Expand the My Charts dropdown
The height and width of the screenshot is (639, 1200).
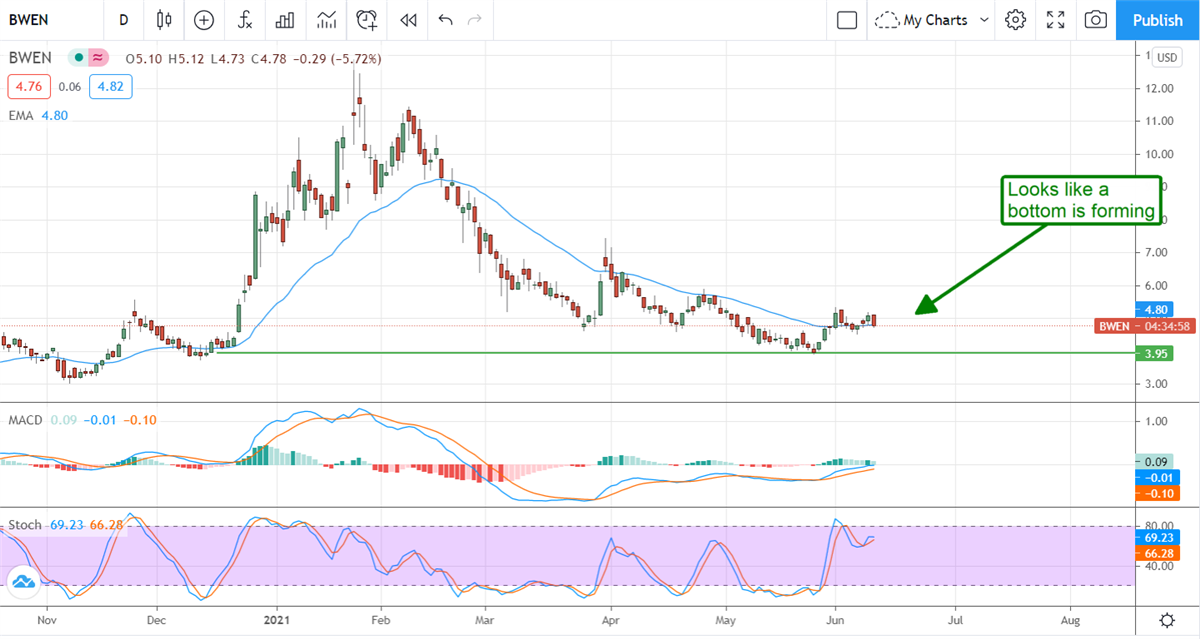click(932, 20)
